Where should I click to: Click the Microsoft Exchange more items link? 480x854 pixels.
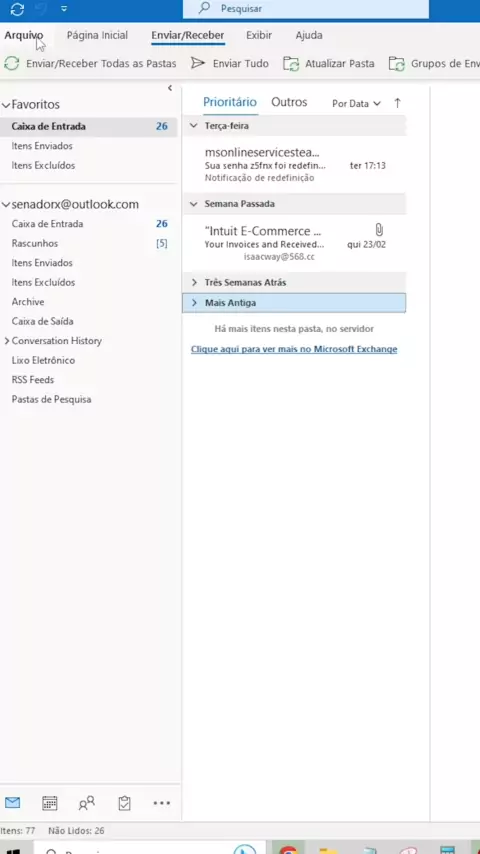[x=294, y=349]
